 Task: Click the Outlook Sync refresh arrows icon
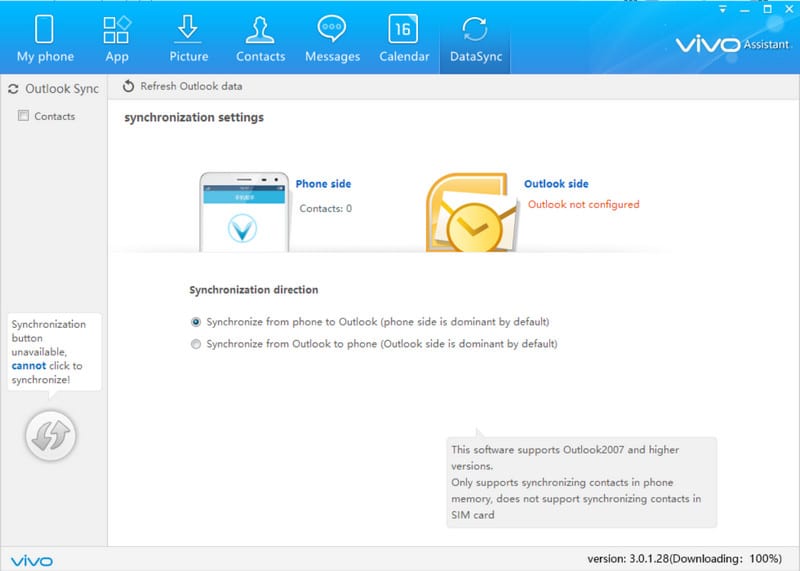coord(13,89)
